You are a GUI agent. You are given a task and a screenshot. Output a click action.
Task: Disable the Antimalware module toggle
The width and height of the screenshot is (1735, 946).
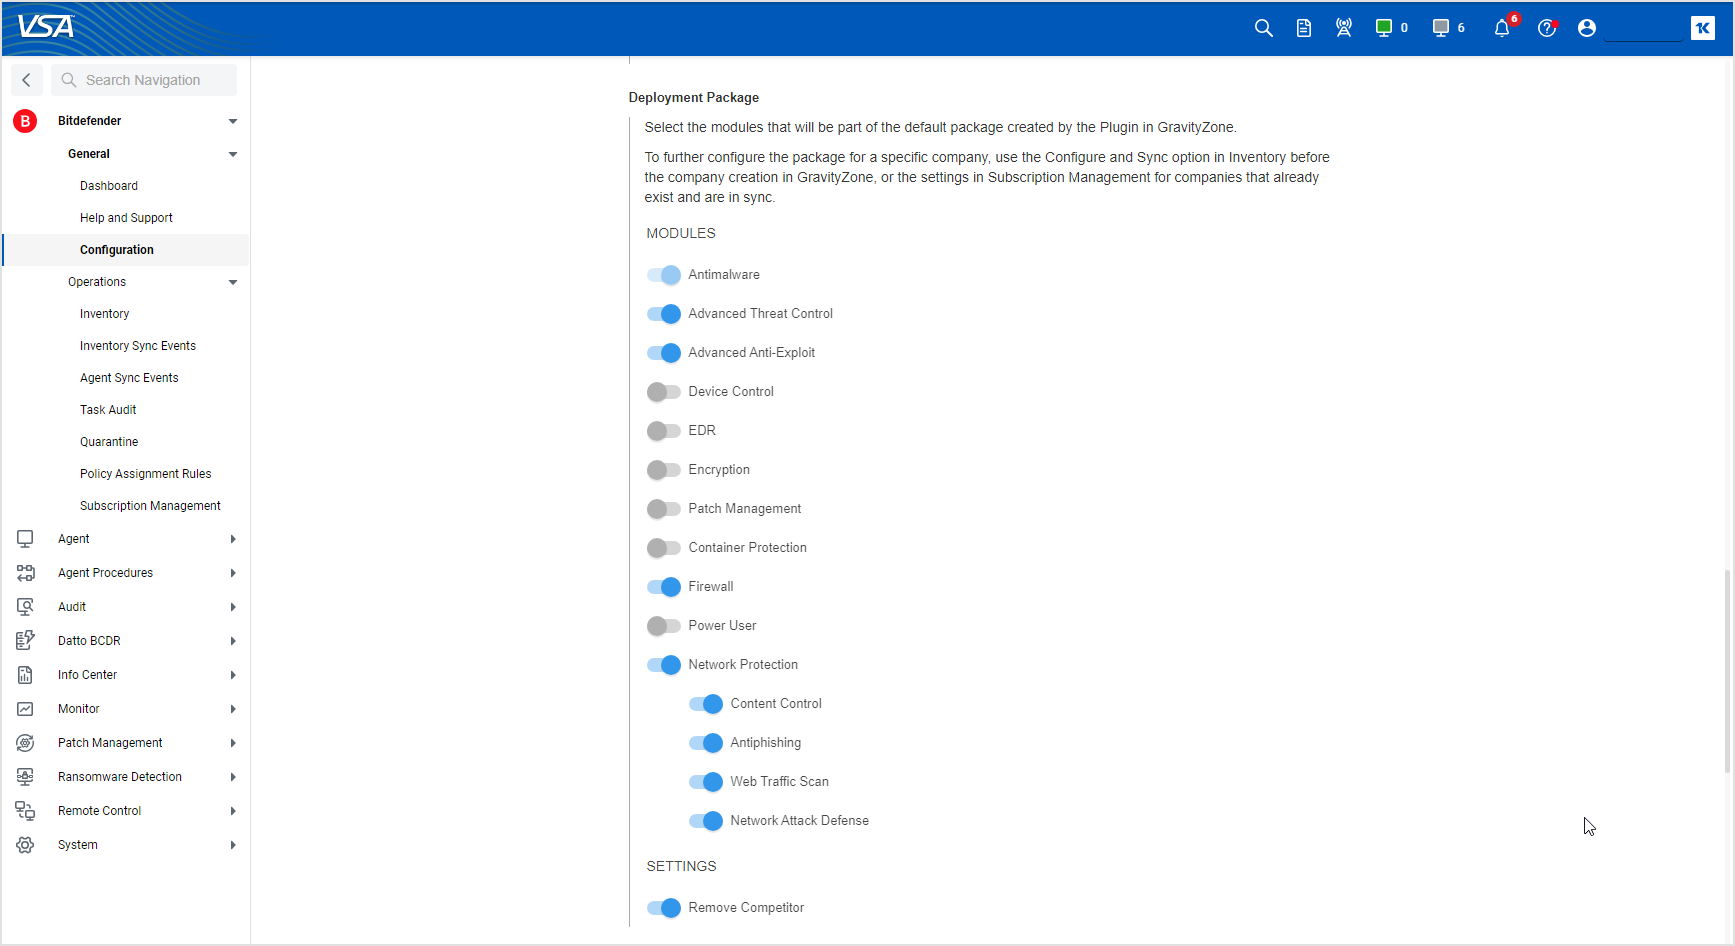662,274
